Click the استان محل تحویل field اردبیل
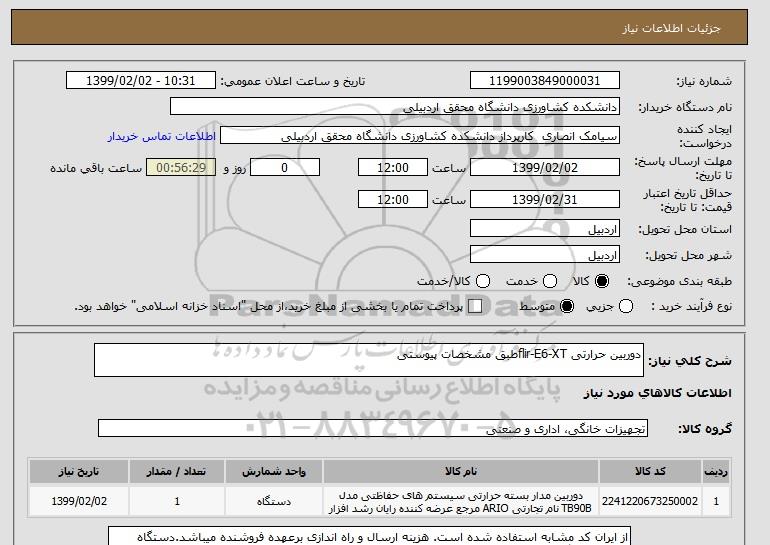770x545 pixels. click(545, 228)
